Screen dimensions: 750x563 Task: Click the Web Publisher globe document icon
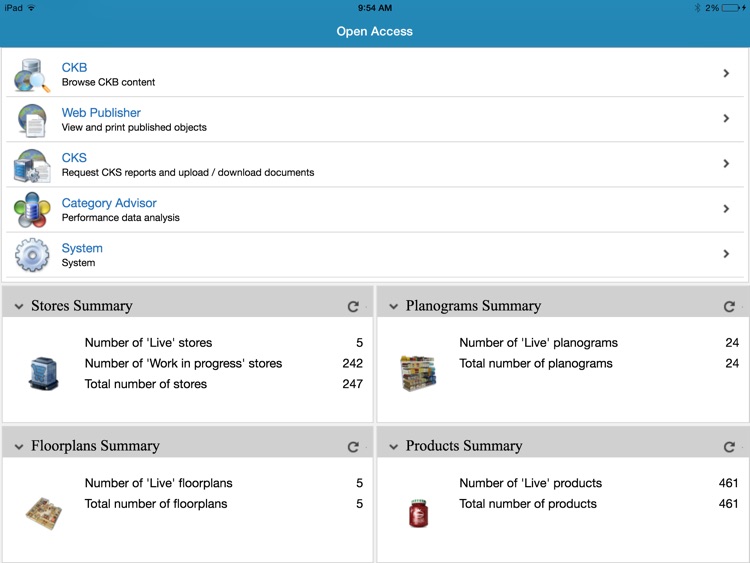tap(32, 120)
